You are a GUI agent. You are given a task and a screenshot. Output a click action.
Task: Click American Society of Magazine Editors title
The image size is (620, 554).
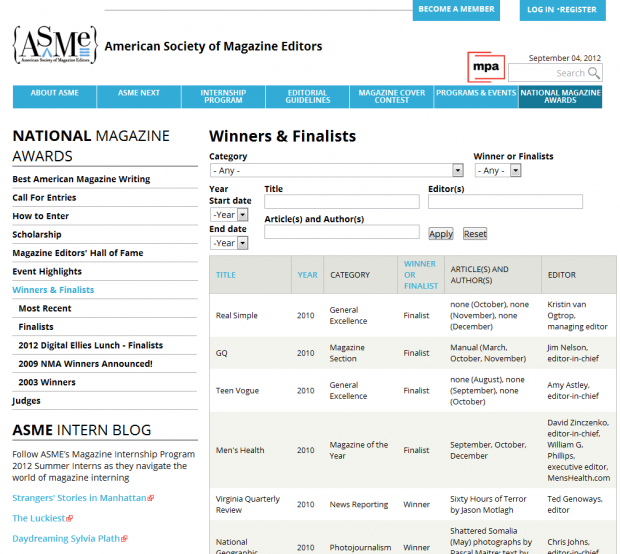click(213, 46)
